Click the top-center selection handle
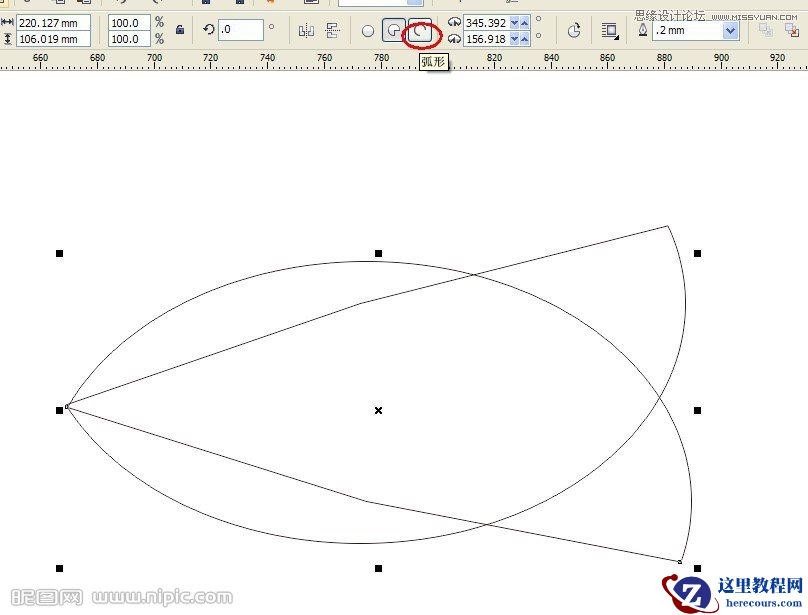 379,253
